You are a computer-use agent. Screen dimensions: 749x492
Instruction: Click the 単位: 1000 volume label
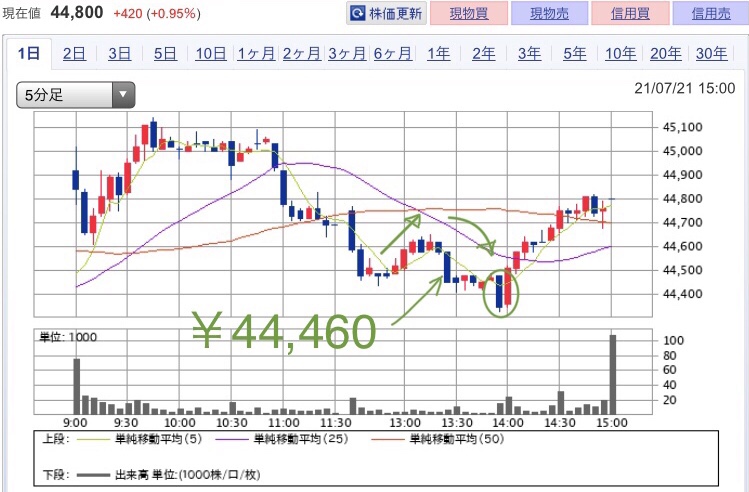coord(68,337)
